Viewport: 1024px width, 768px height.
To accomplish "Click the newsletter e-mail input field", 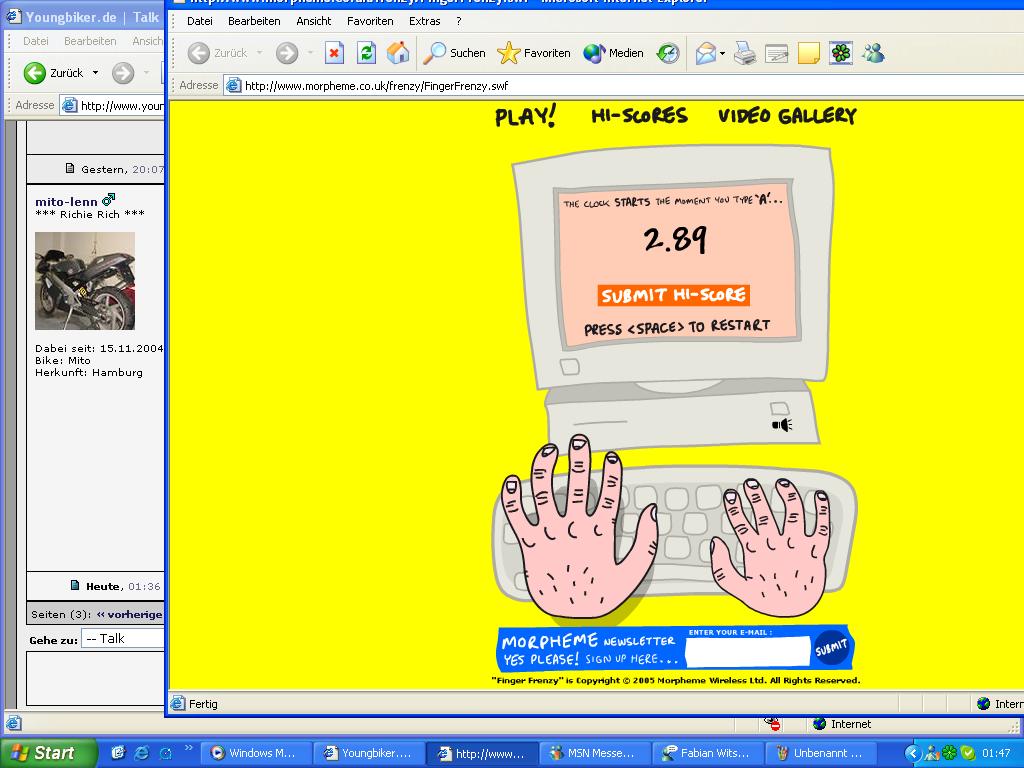I will (x=748, y=652).
